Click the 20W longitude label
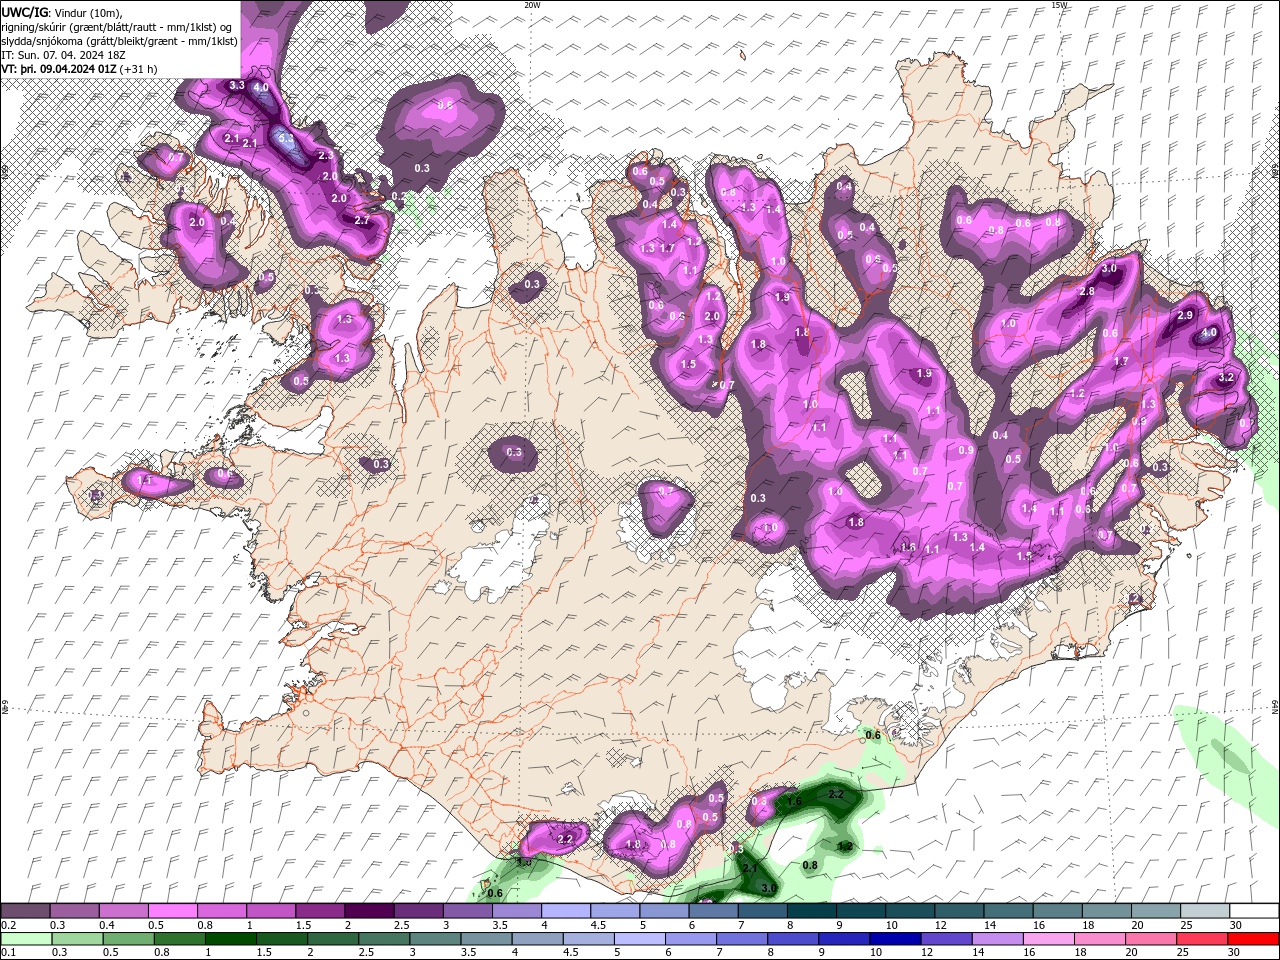1280x960 pixels. [532, 4]
